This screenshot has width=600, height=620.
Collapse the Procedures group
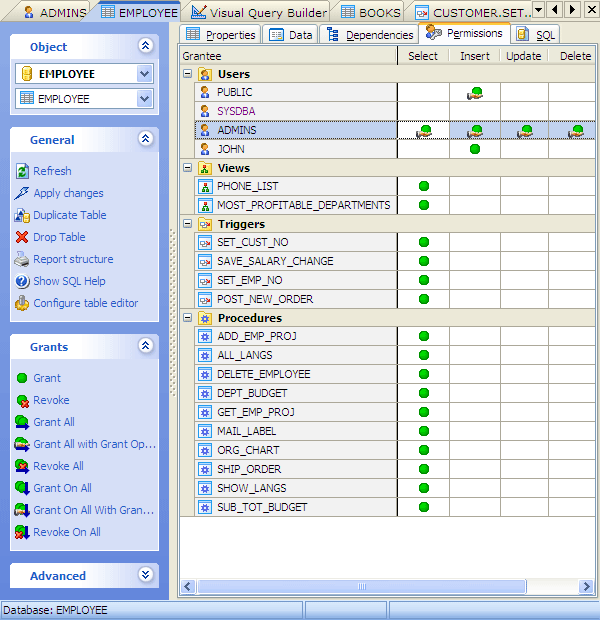(x=187, y=318)
